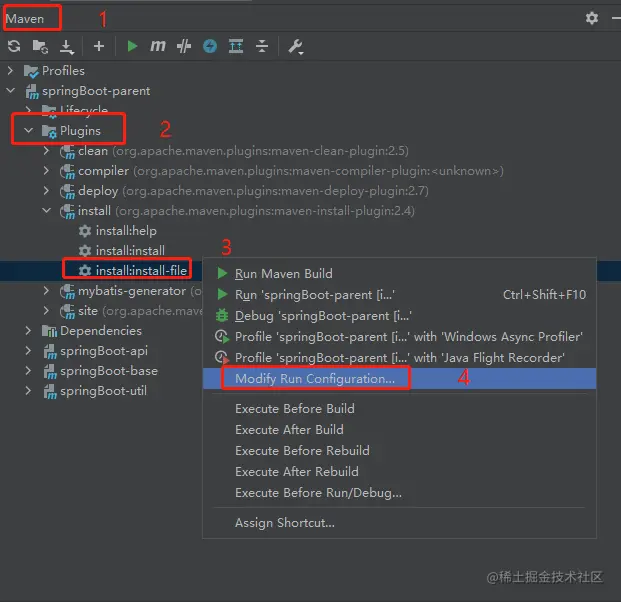Image resolution: width=621 pixels, height=602 pixels.
Task: Toggle Skip Tests Mode lightning icon
Action: [x=210, y=46]
